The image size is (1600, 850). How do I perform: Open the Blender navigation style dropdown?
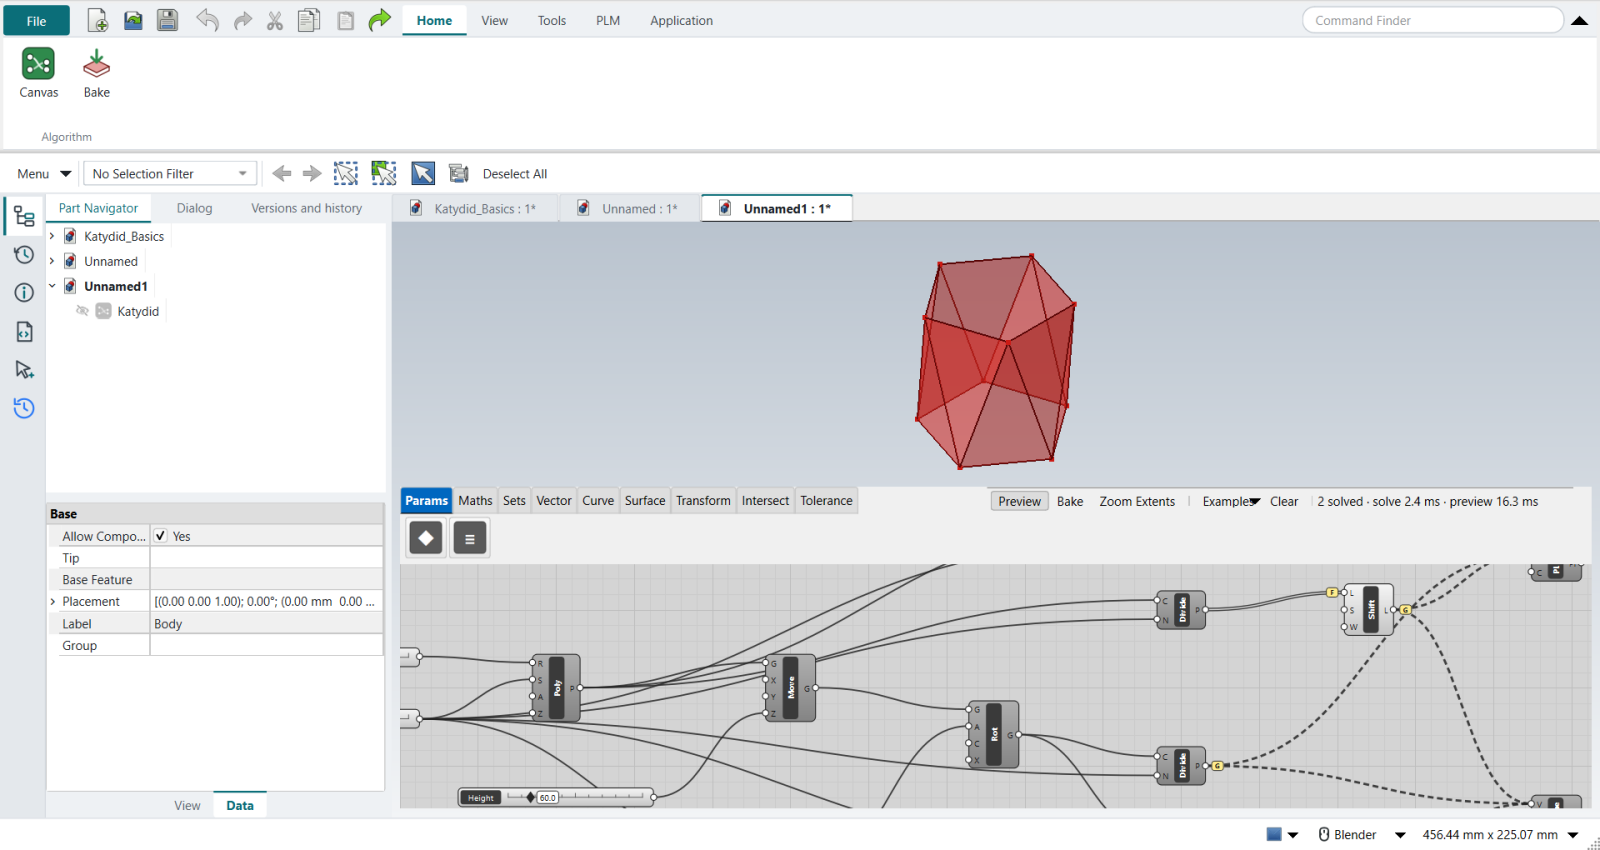coord(1400,834)
